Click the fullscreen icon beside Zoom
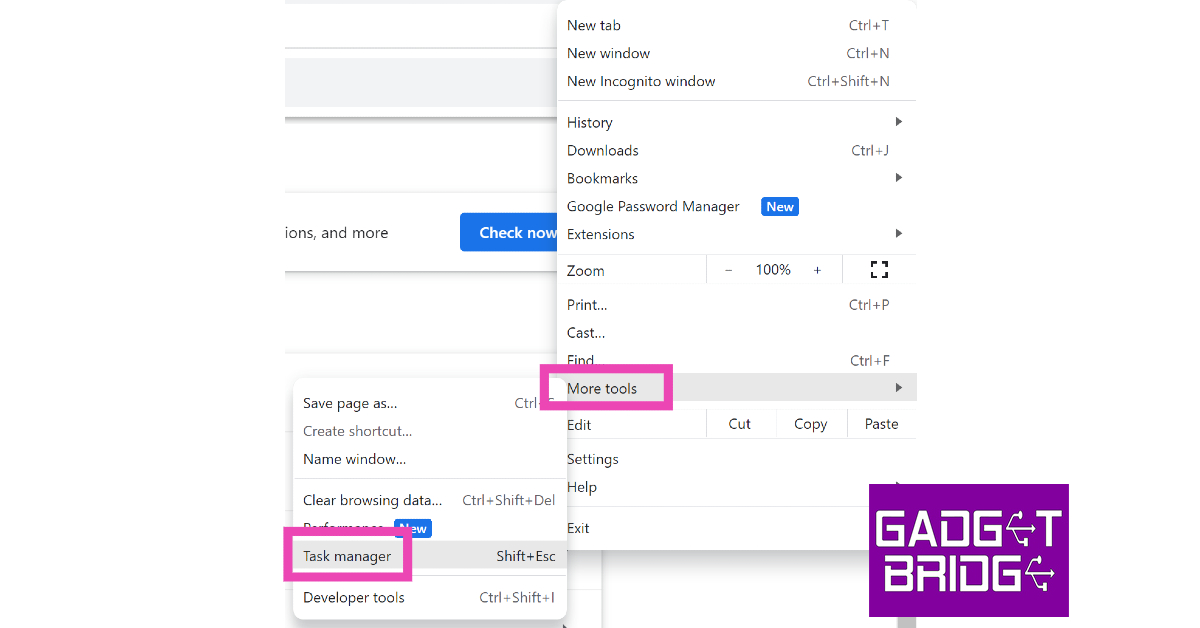Screen dimensions: 1200x628 coord(879,269)
